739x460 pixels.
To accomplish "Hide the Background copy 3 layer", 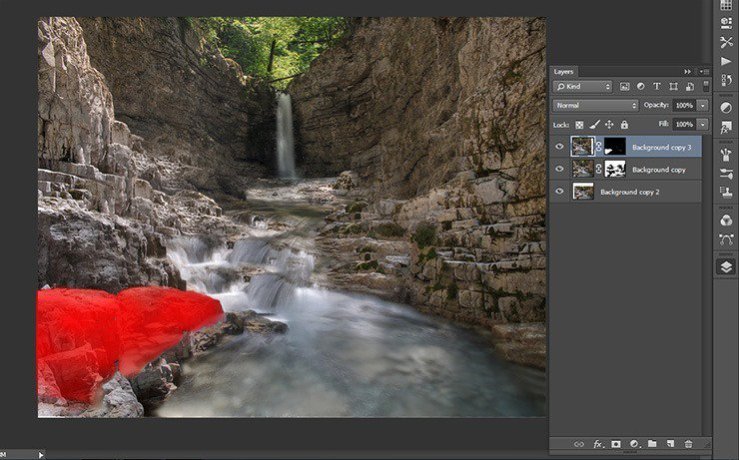I will [560, 146].
